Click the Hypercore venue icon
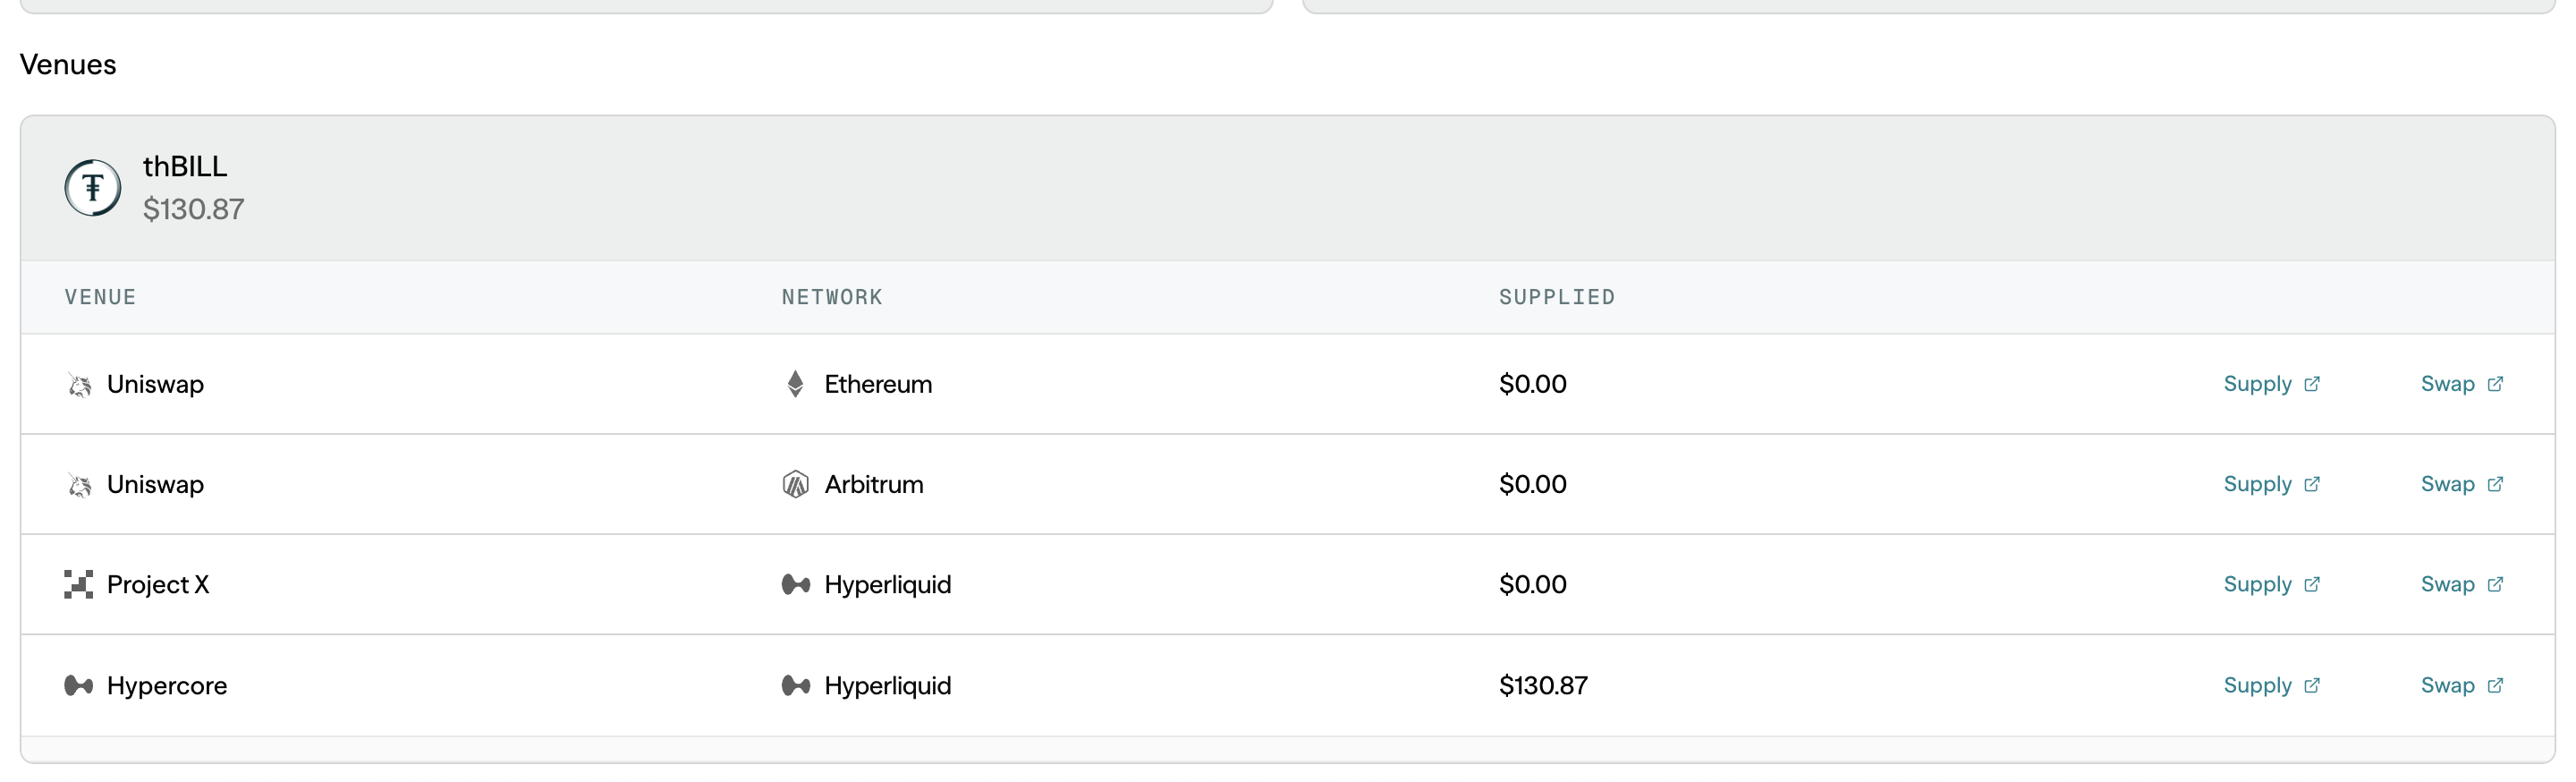Screen dimensions: 2576x782 (x=78, y=686)
